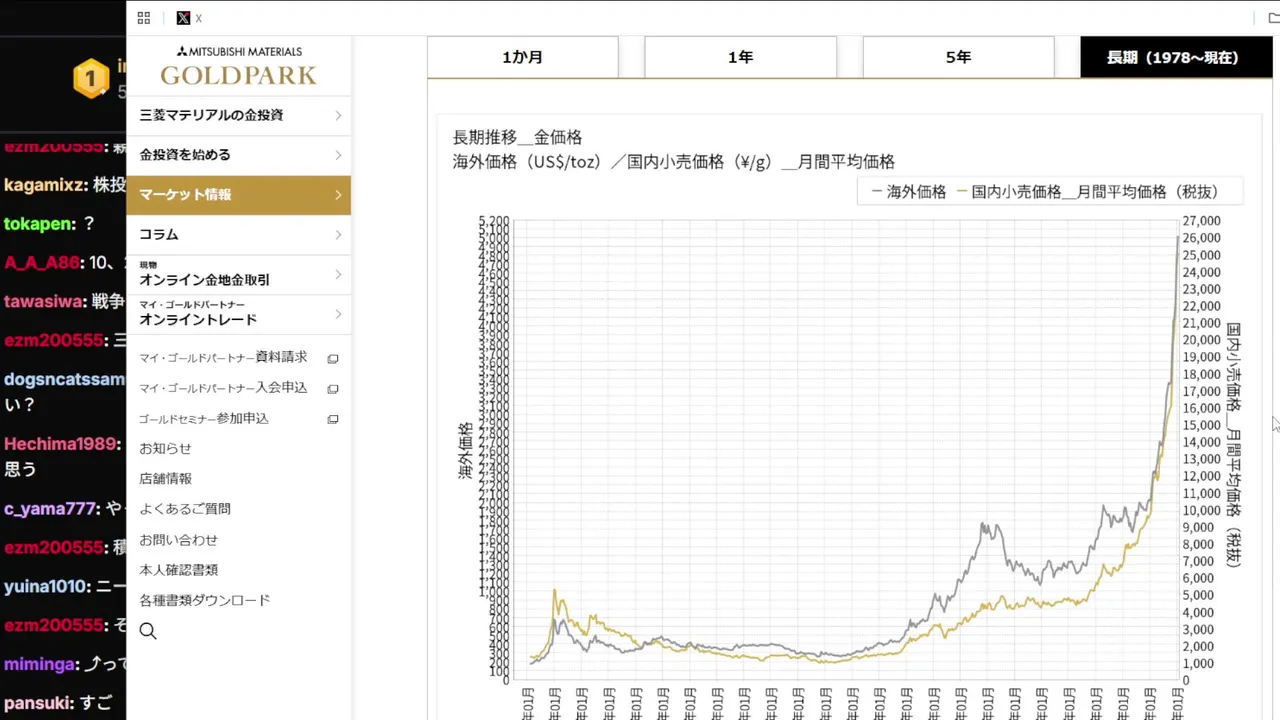The width and height of the screenshot is (1280, 720).
Task: Expand 金投資を始める menu chevron
Action: click(x=338, y=155)
